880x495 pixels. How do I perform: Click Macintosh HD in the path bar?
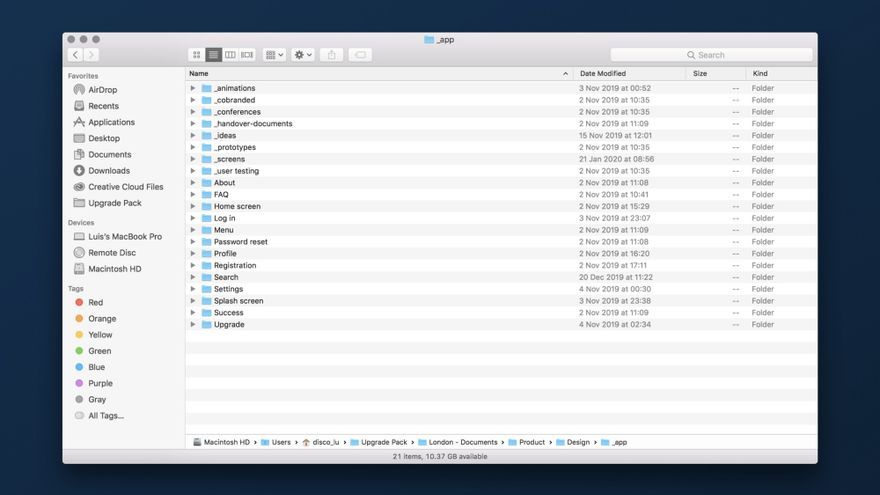pos(221,442)
